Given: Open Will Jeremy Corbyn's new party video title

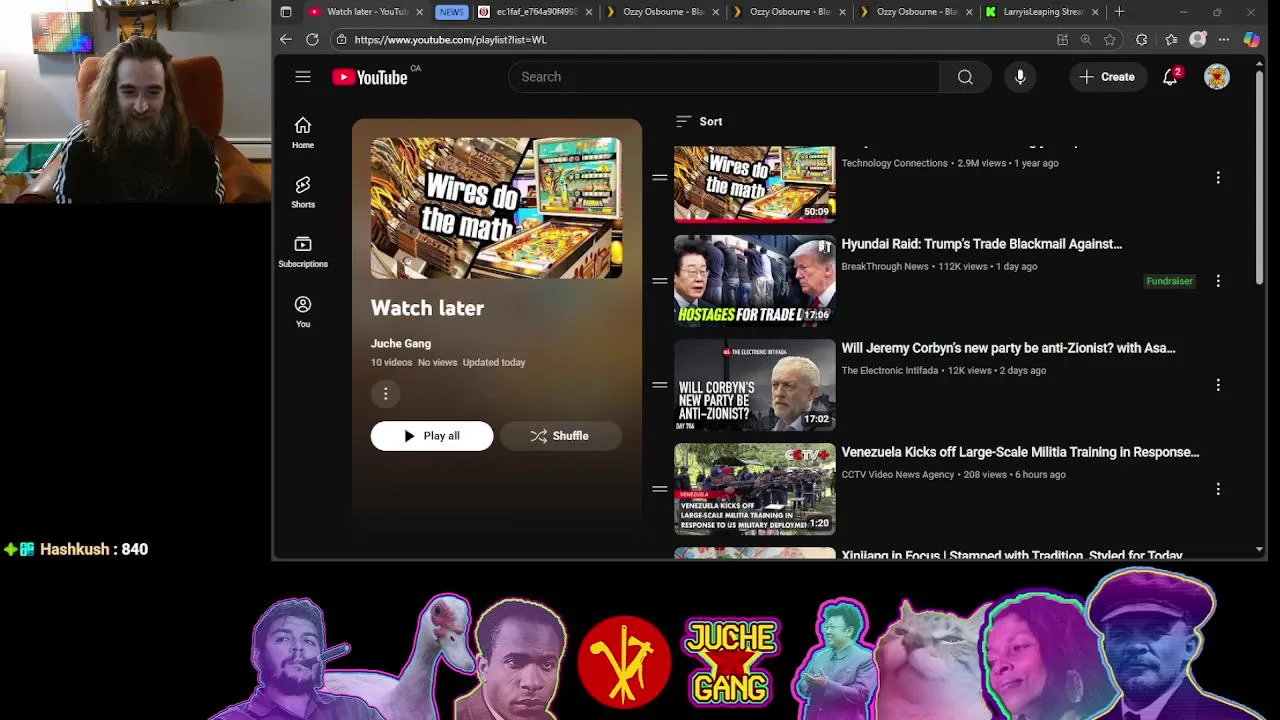Looking at the screenshot, I should pos(1008,348).
